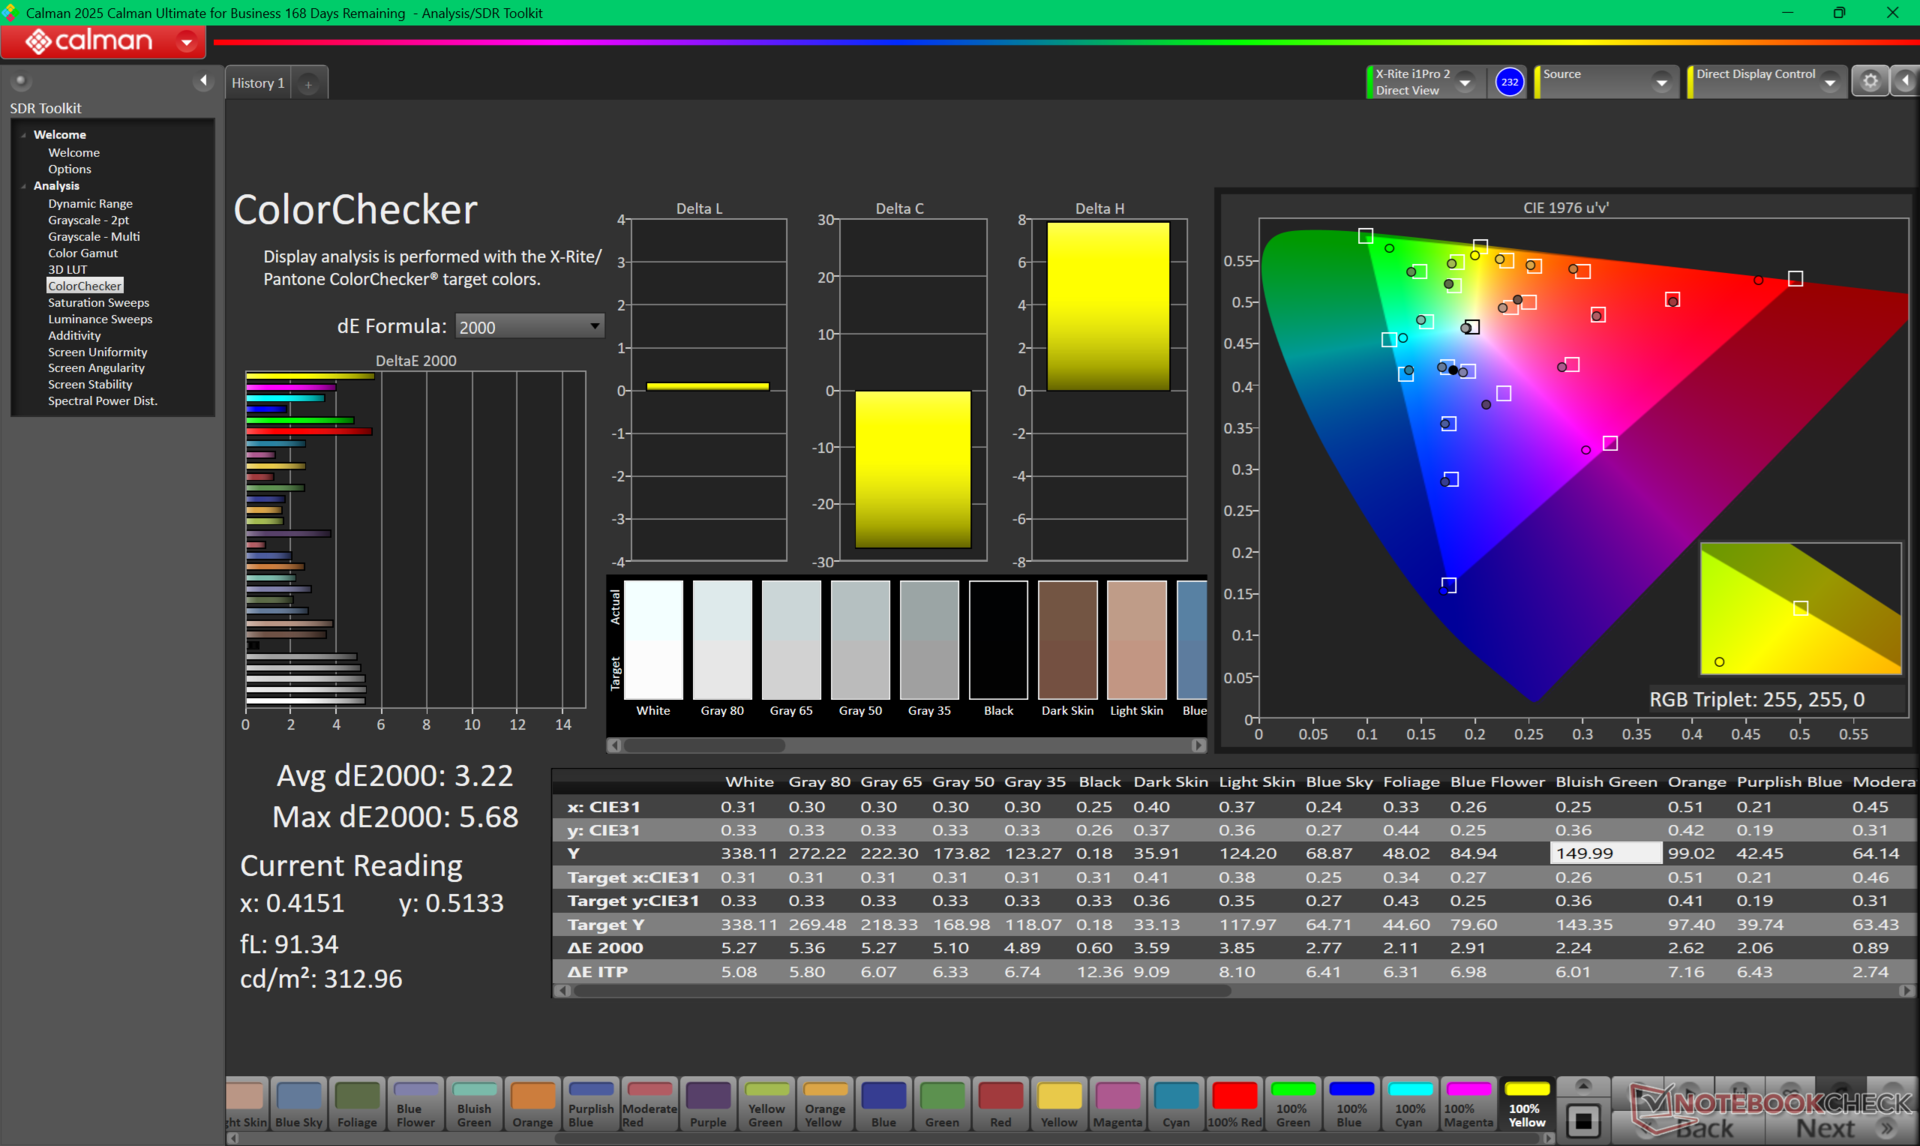This screenshot has width=1920, height=1146.
Task: Expand the Source dropdown
Action: (x=1661, y=83)
